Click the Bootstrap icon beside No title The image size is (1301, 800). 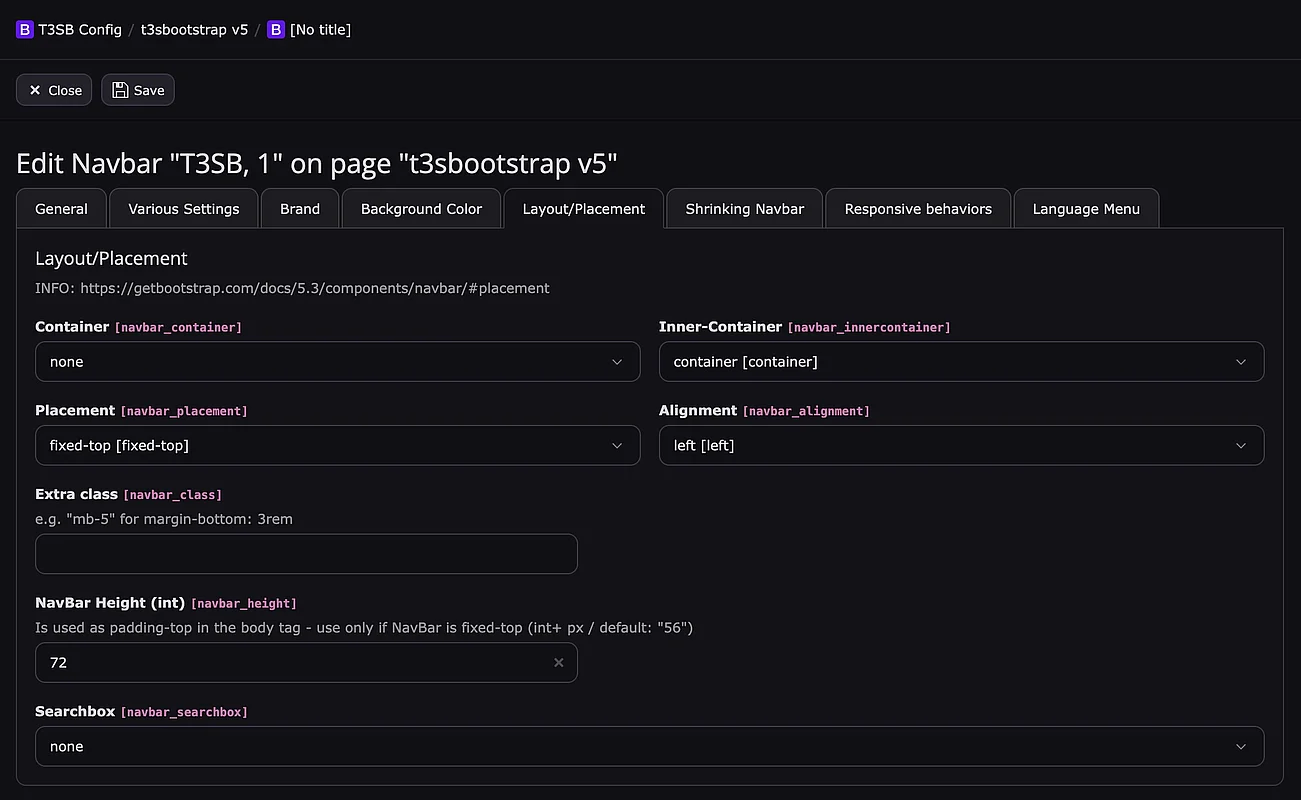point(276,30)
